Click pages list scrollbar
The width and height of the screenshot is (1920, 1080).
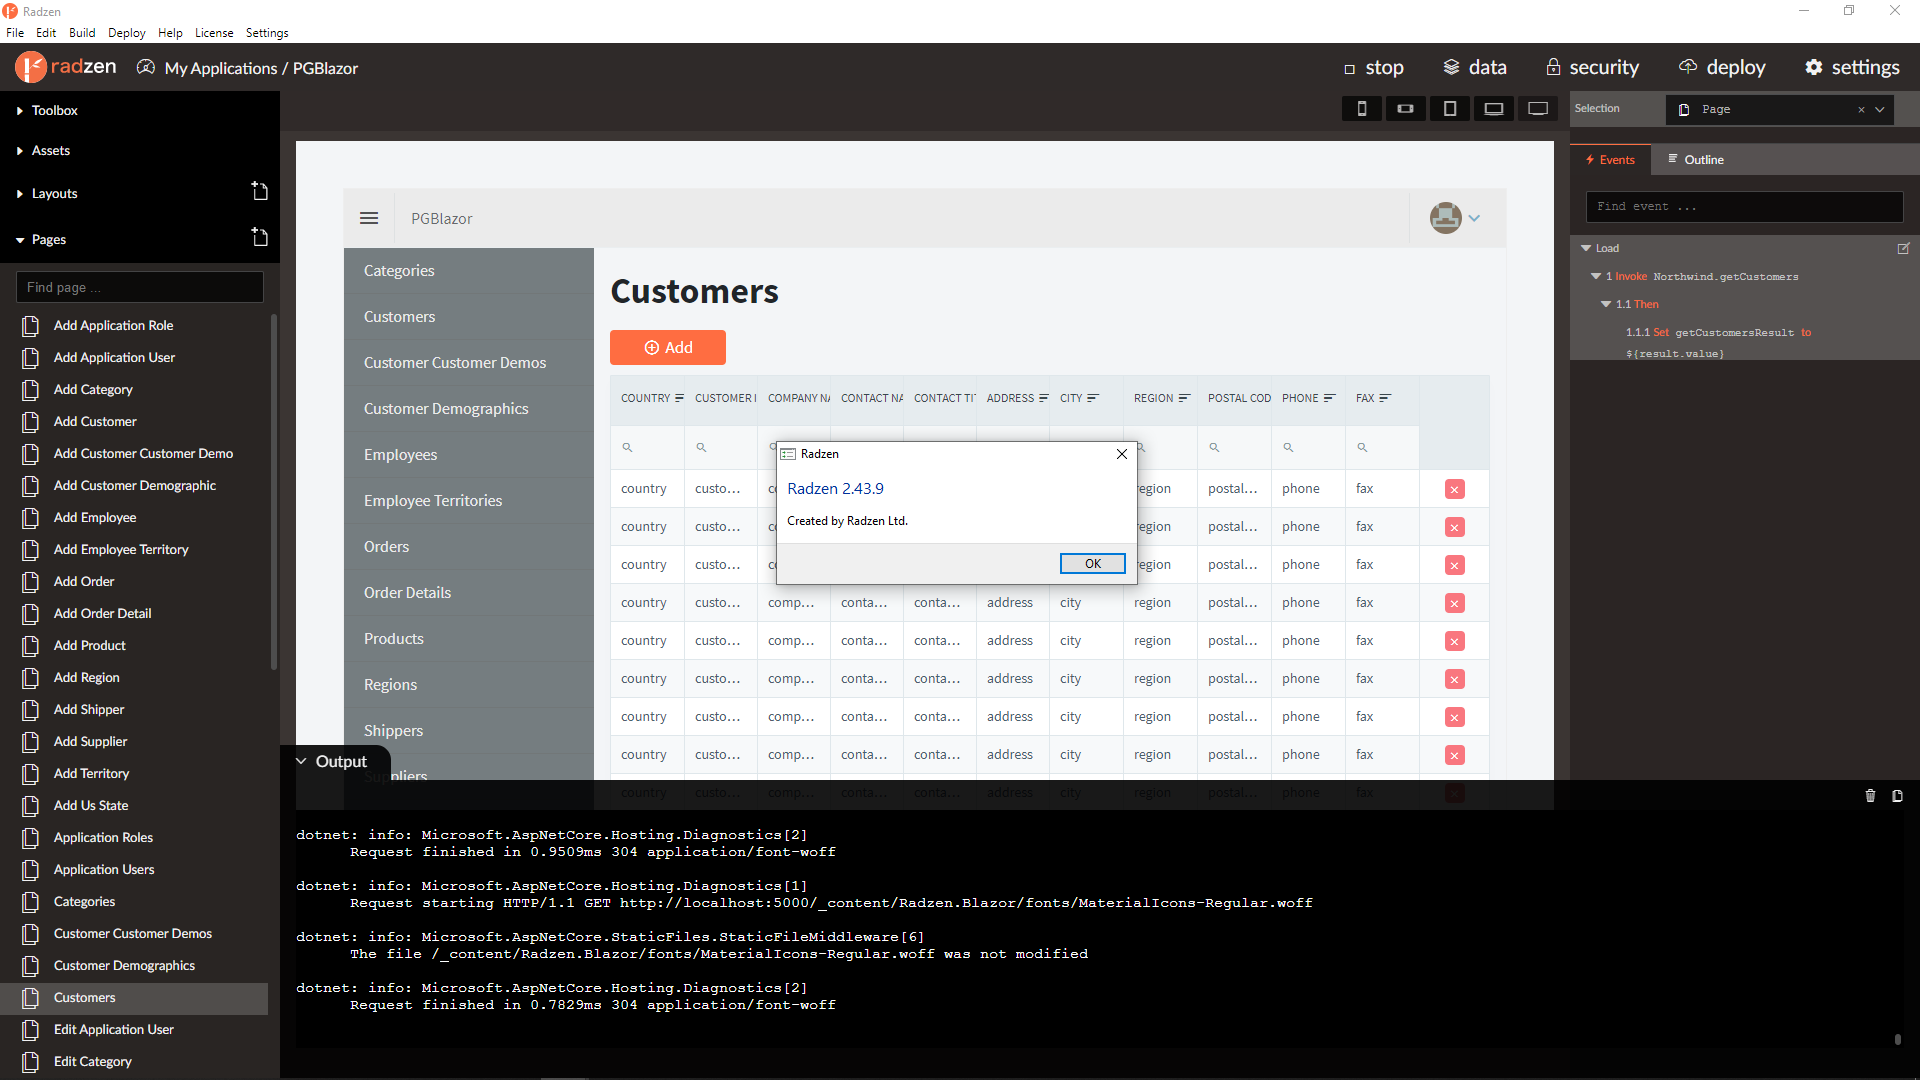click(273, 492)
